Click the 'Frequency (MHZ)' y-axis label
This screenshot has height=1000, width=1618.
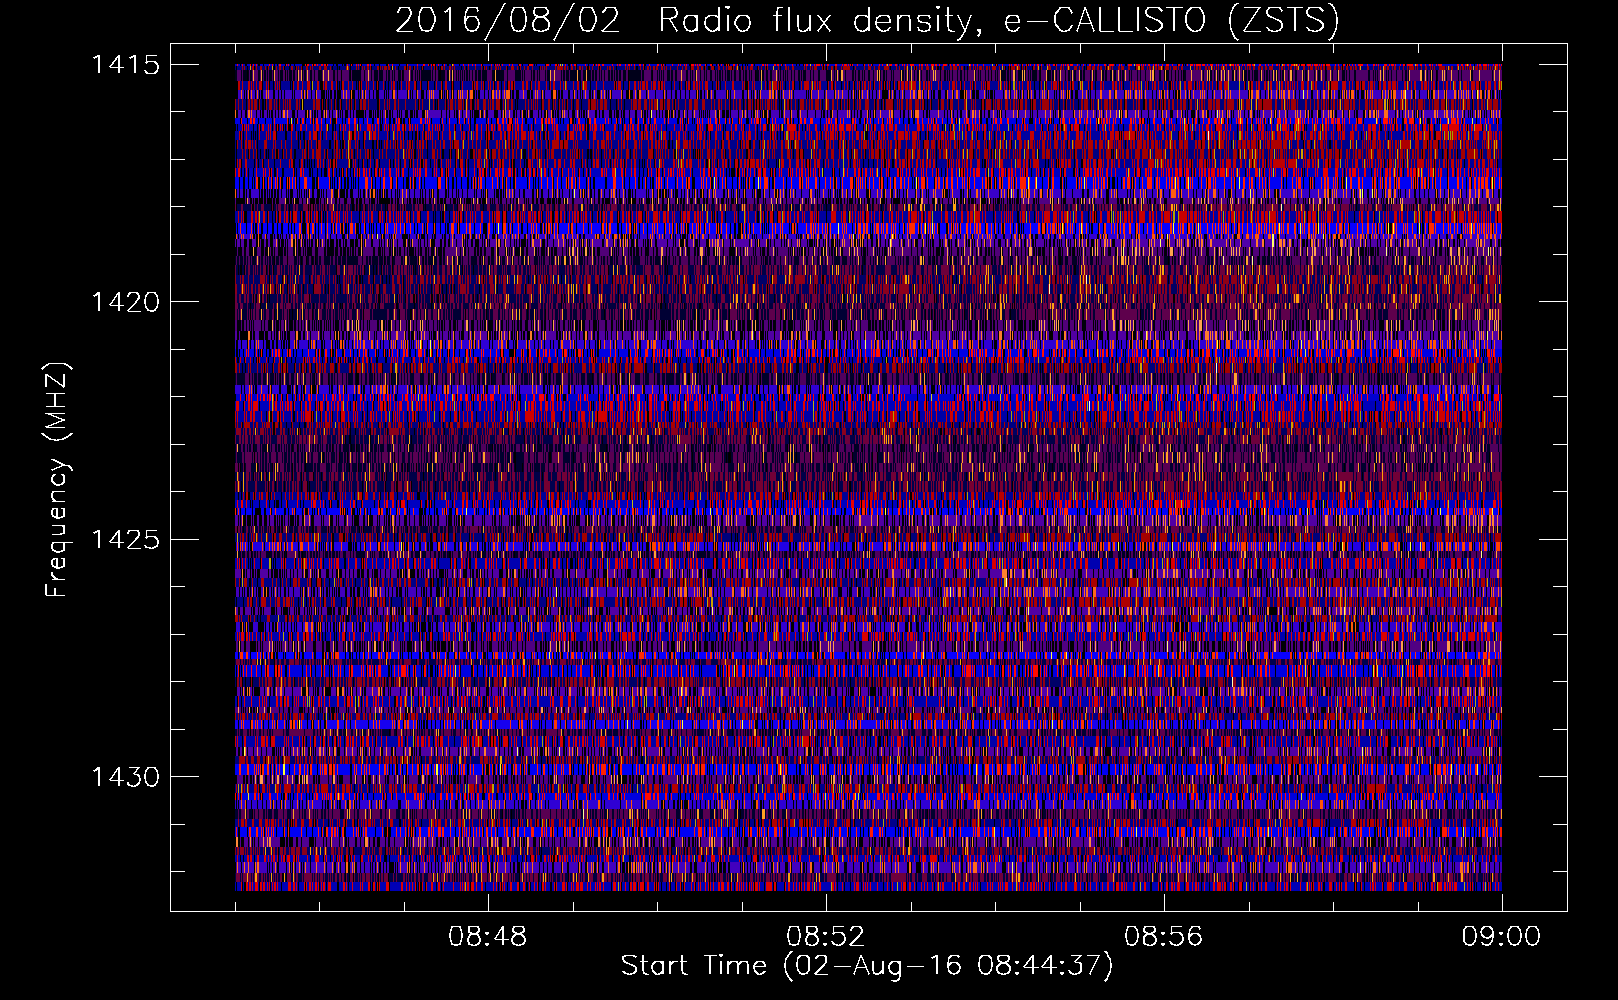[x=57, y=480]
